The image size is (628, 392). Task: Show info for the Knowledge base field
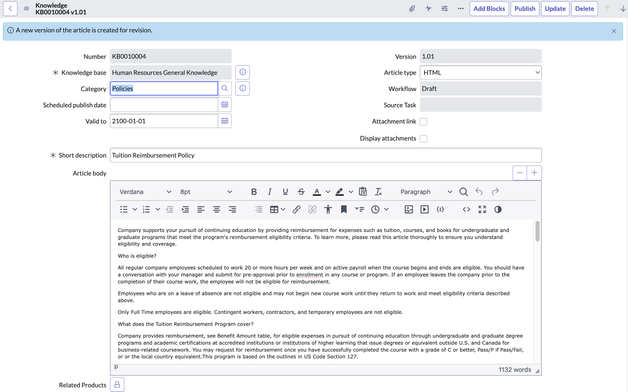[243, 72]
